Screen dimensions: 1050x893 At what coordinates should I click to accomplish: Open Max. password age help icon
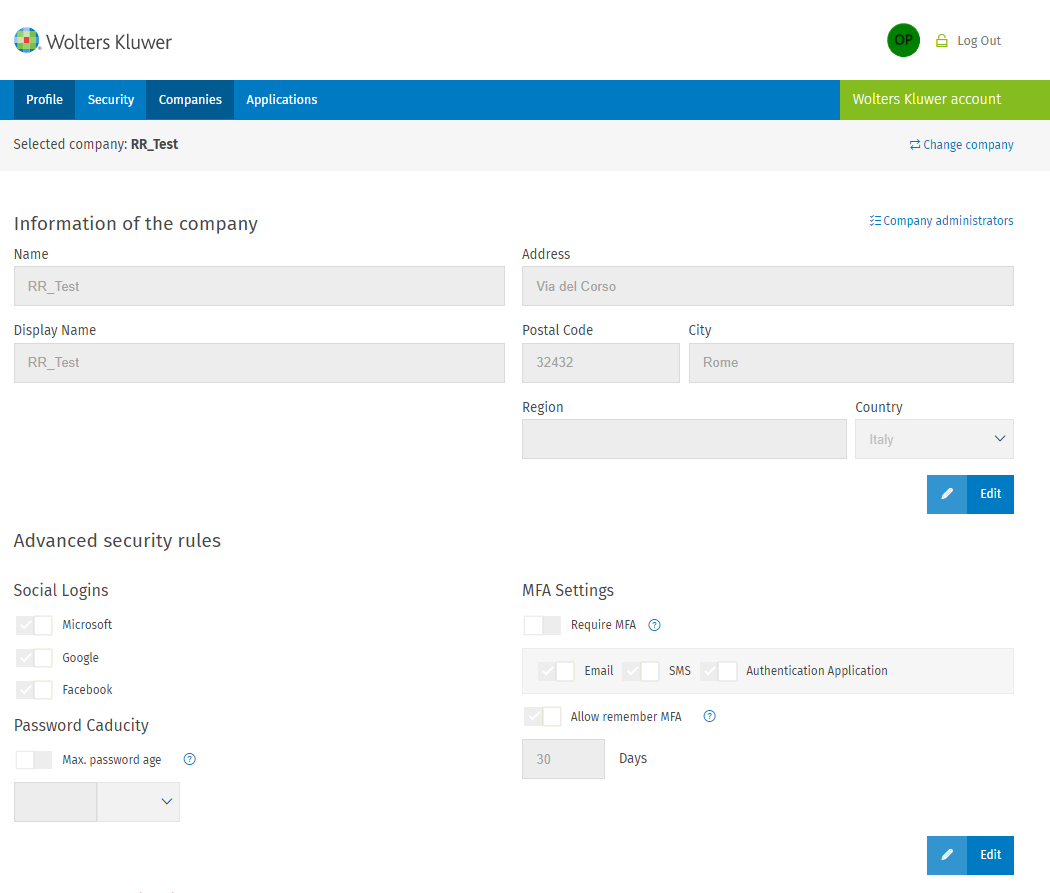190,759
